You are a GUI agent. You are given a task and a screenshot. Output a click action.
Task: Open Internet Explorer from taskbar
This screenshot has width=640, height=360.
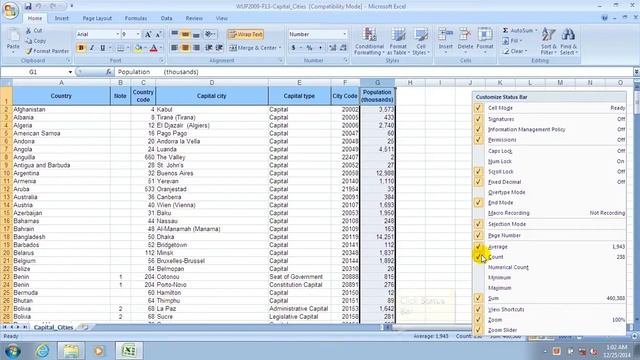(x=42, y=350)
